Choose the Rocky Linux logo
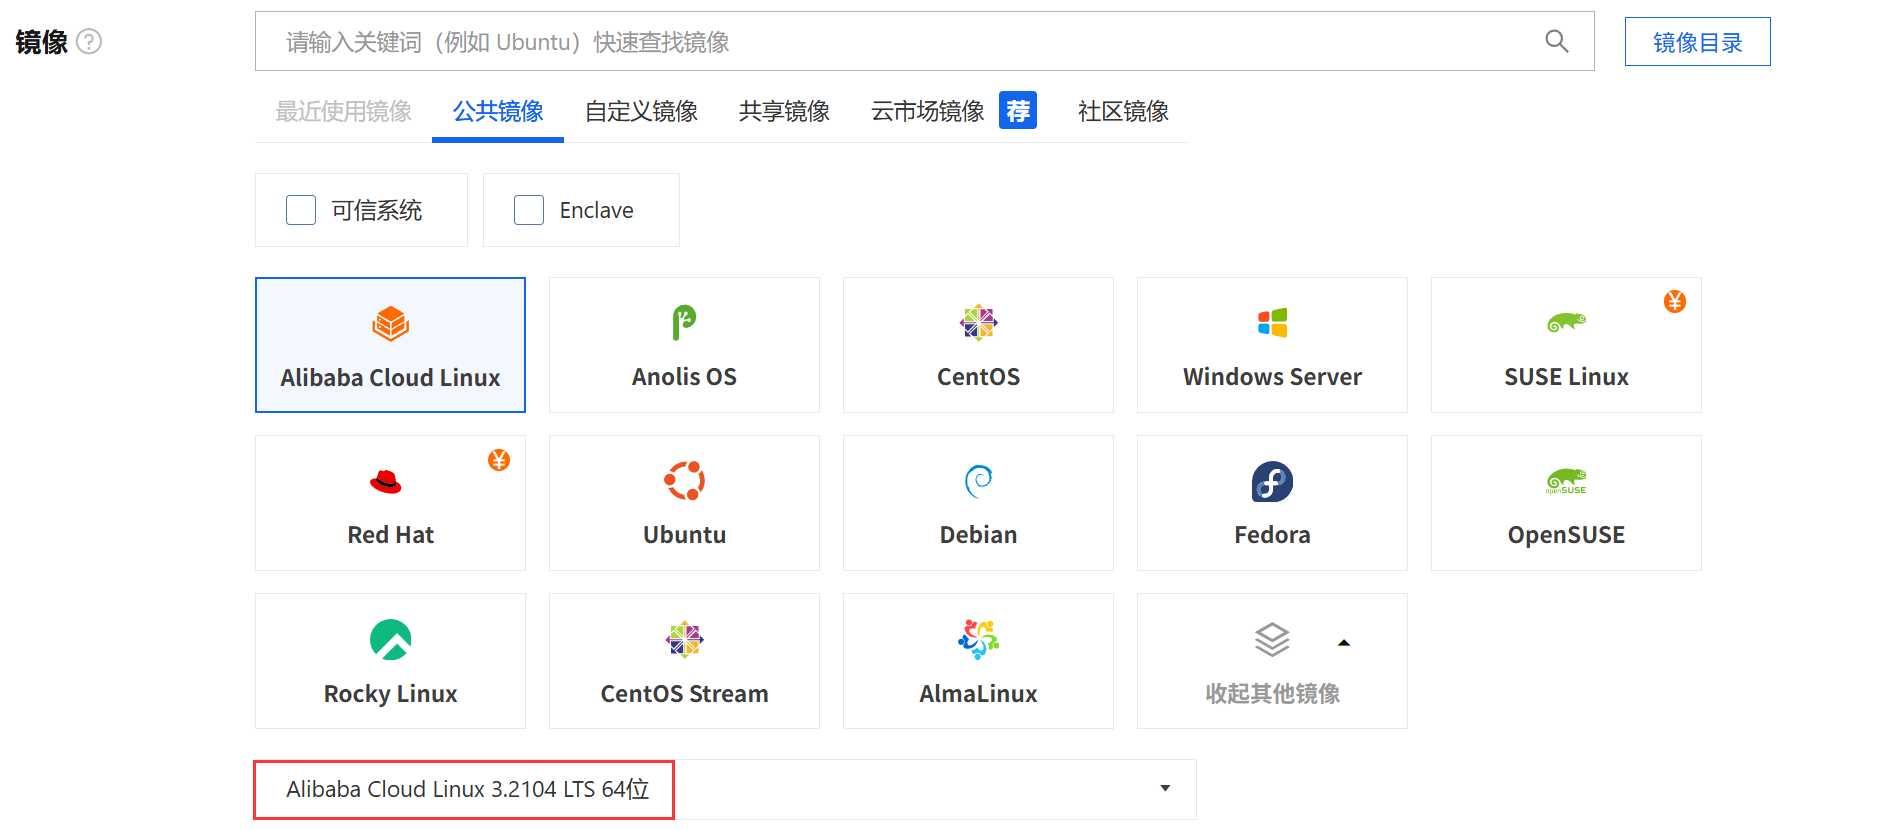This screenshot has height=830, width=1885. [x=390, y=640]
